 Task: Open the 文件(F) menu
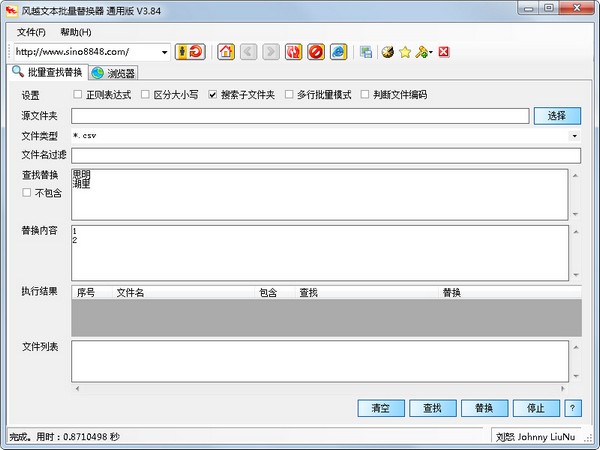point(31,32)
